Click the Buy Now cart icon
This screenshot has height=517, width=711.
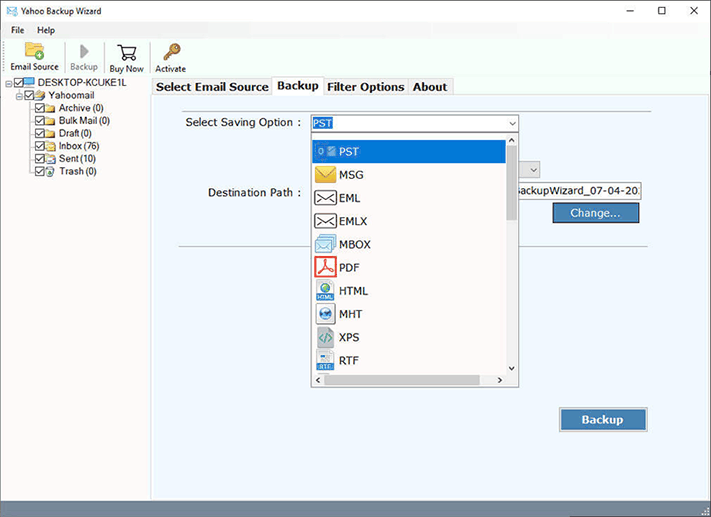pos(126,52)
